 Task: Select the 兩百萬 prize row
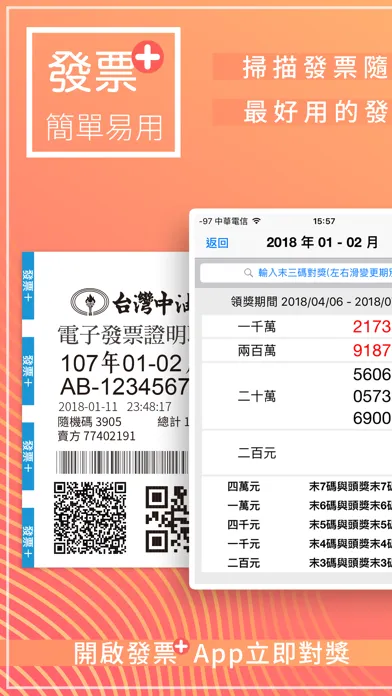tap(297, 351)
